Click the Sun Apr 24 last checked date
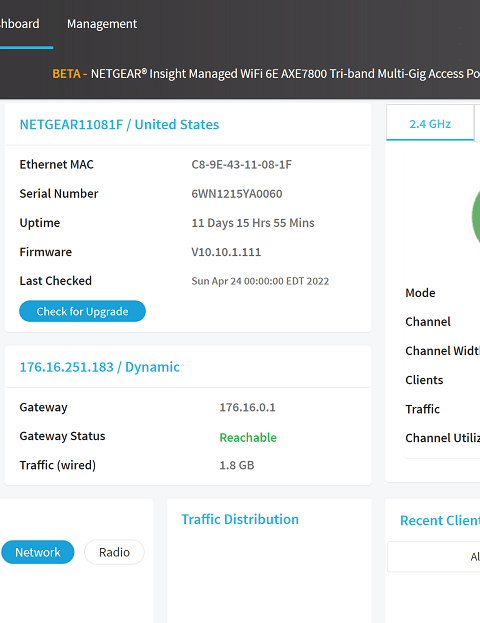The image size is (480, 623). click(x=260, y=281)
